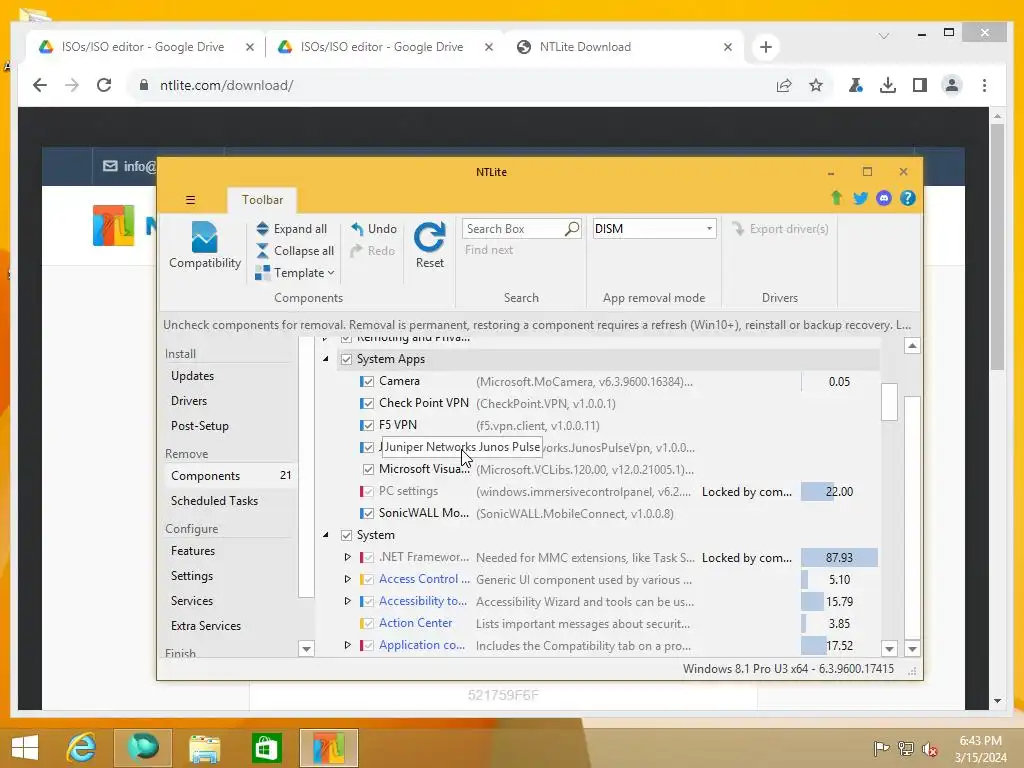1024x768 pixels.
Task: Open the Compatibility tool in NTLite
Action: (x=204, y=246)
